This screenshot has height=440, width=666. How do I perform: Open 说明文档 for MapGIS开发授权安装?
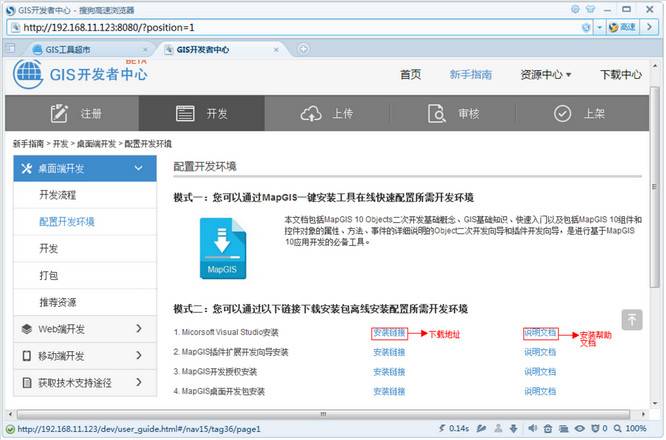pos(540,372)
